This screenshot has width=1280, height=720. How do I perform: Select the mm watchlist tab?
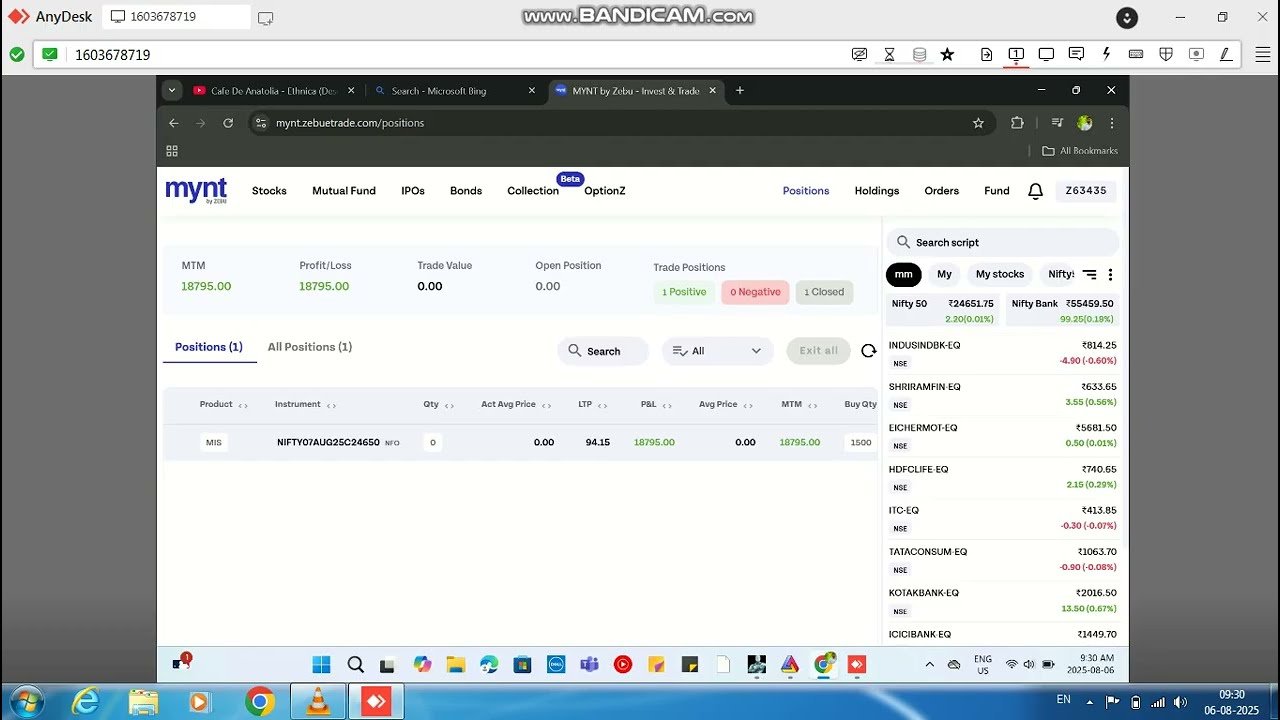tap(904, 274)
